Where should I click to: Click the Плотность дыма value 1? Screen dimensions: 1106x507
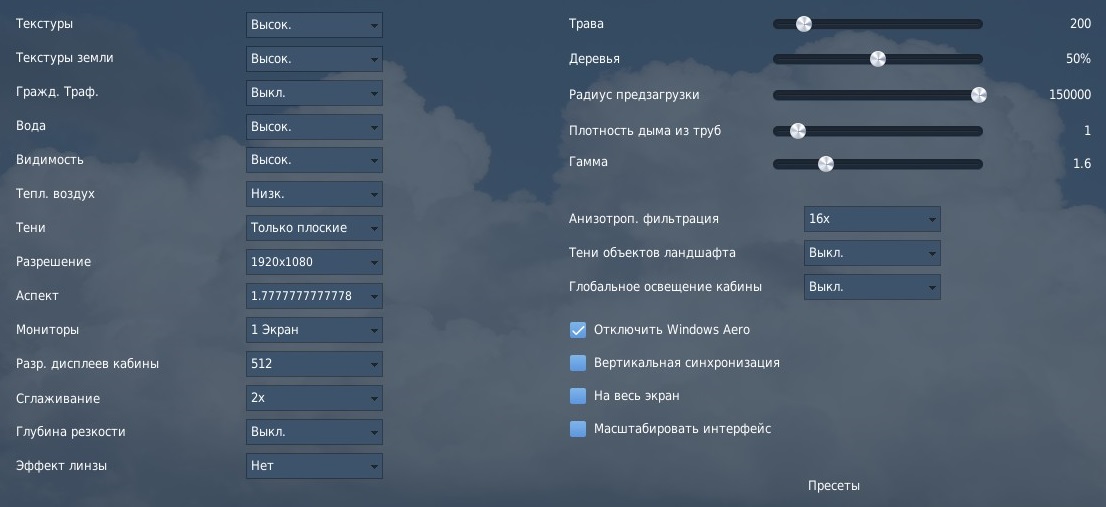1088,130
